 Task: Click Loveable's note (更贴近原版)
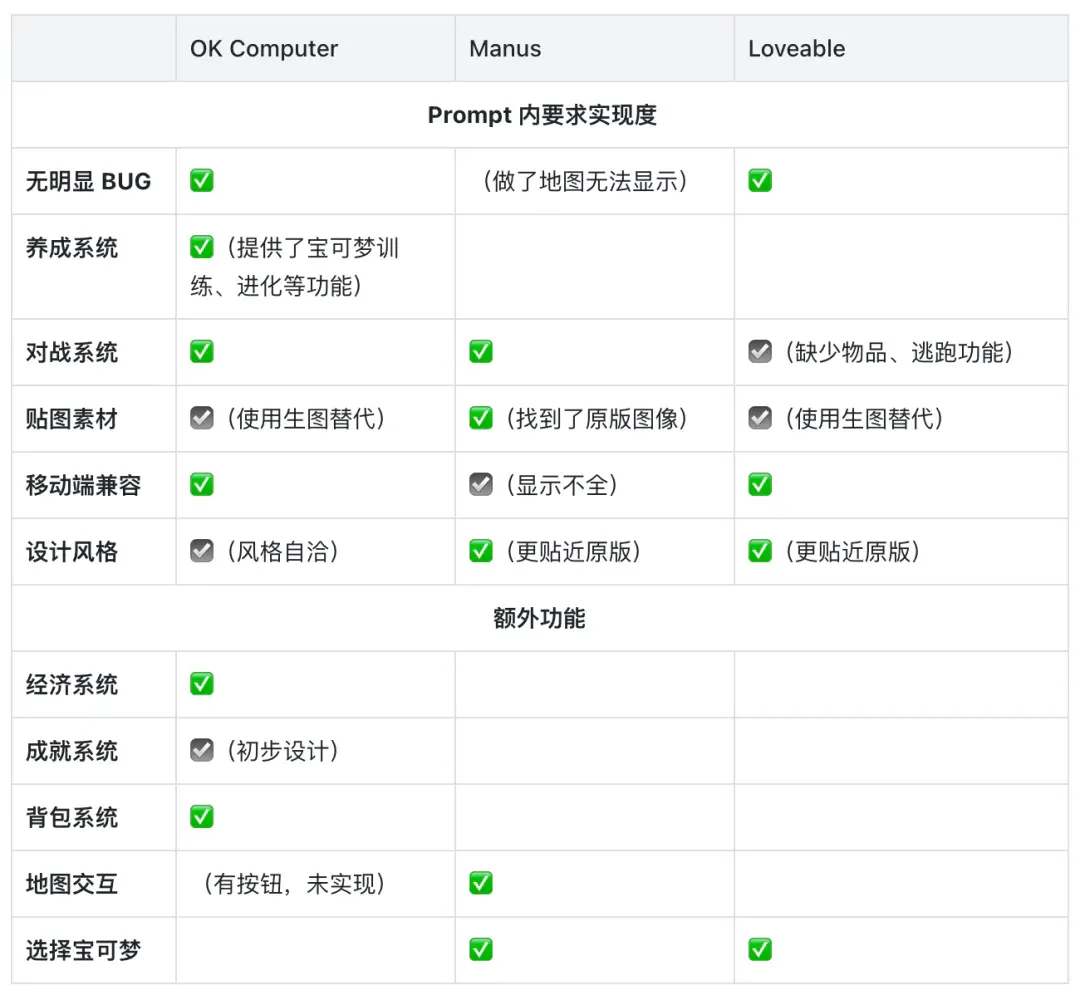(x=852, y=551)
